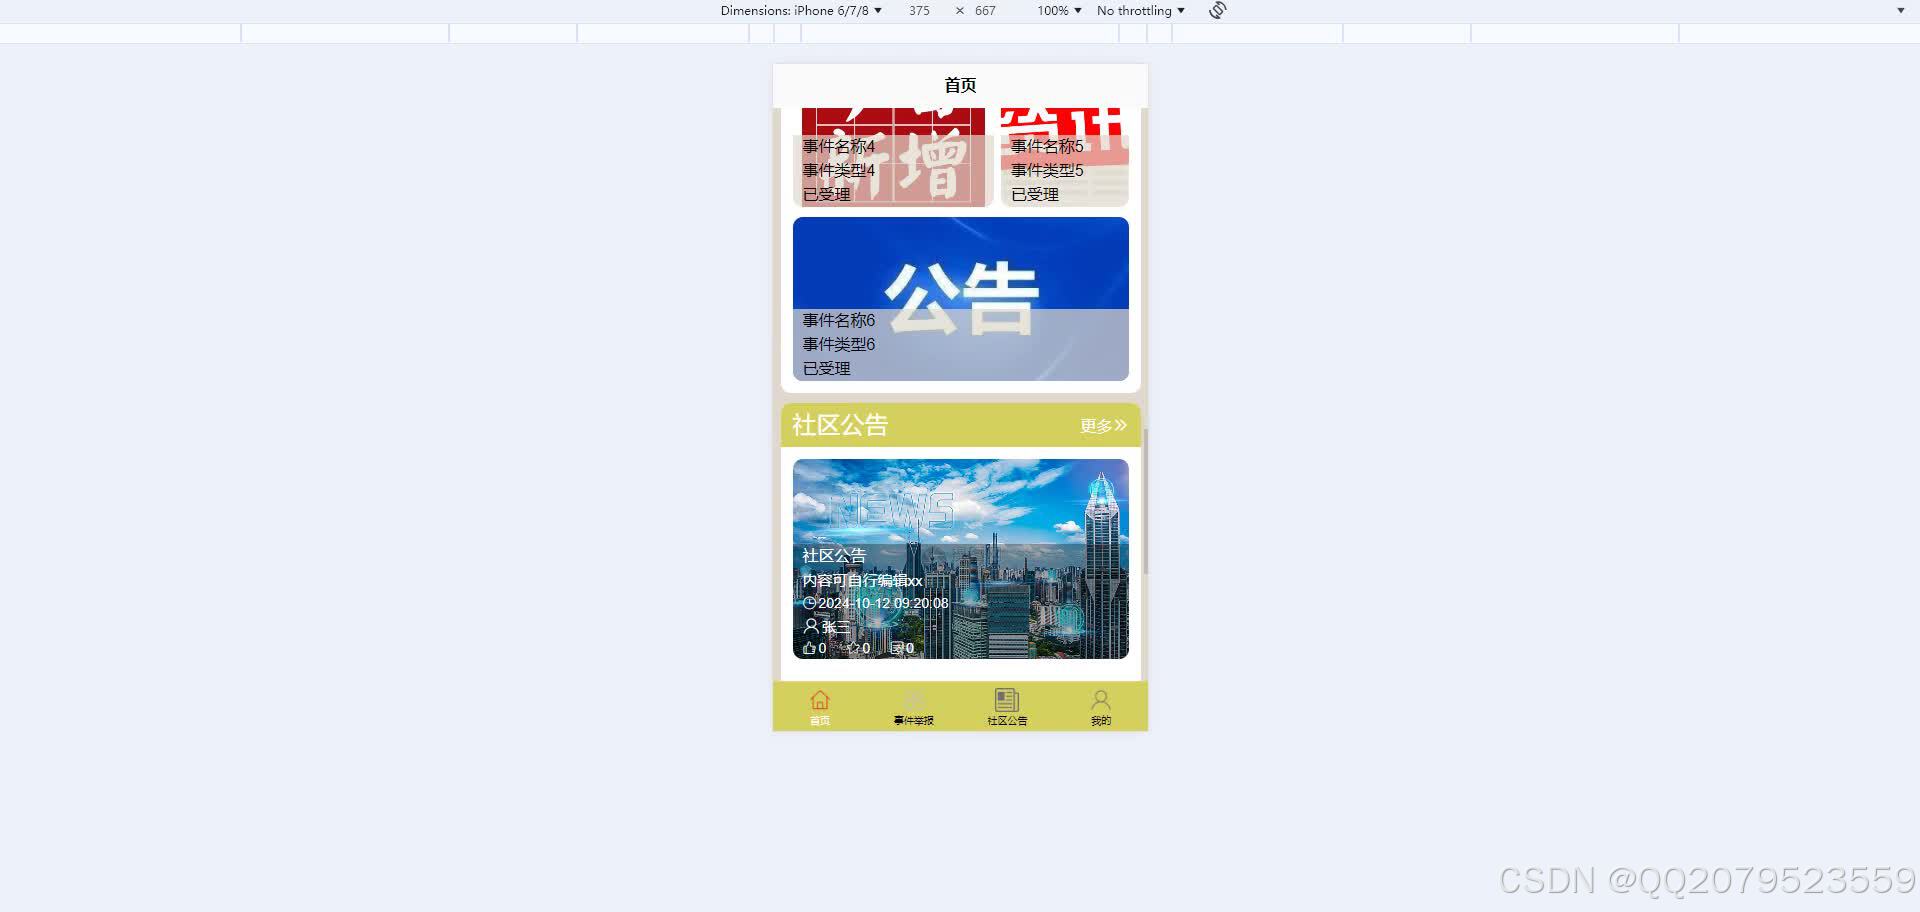Screen dimensions: 1920x912
Task: Open the 首页 home tab
Action: click(x=819, y=706)
